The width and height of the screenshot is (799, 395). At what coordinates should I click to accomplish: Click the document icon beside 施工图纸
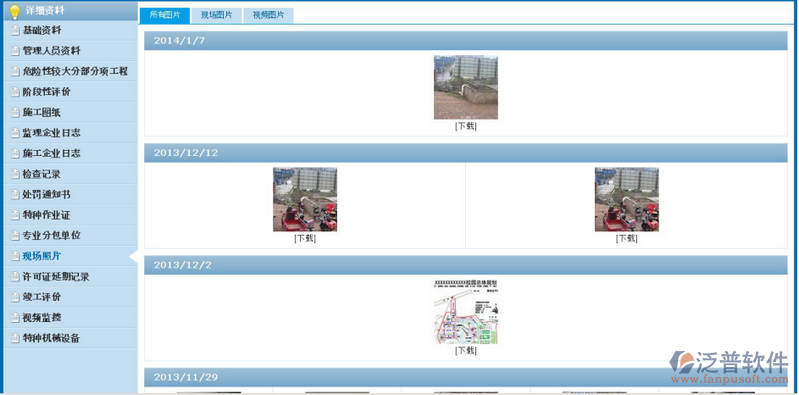click(15, 113)
